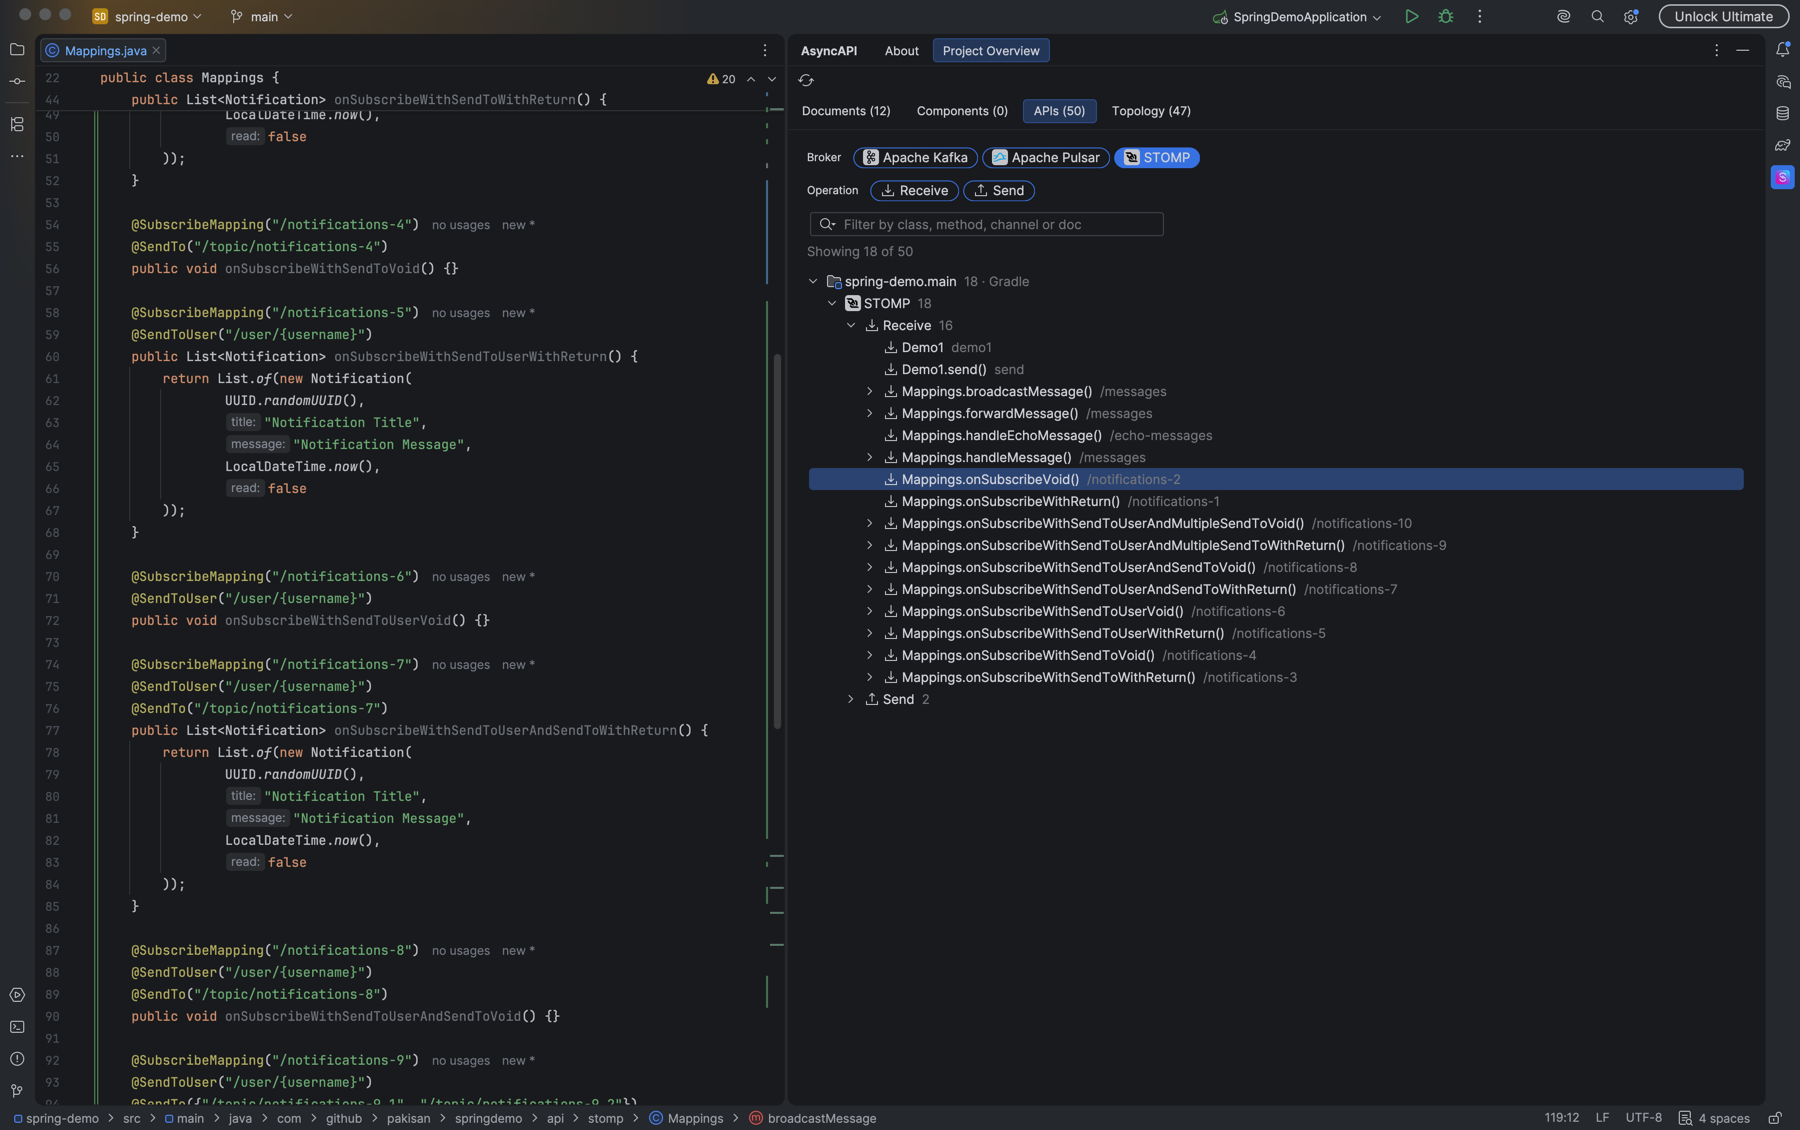Open more run actions ellipsis in title bar
1800x1130 pixels.
point(1479,17)
